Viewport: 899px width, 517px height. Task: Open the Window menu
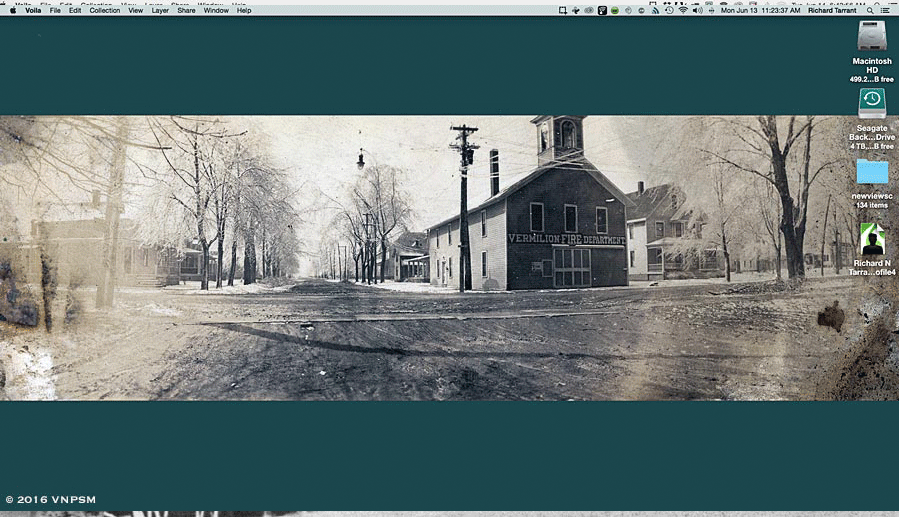tap(216, 10)
